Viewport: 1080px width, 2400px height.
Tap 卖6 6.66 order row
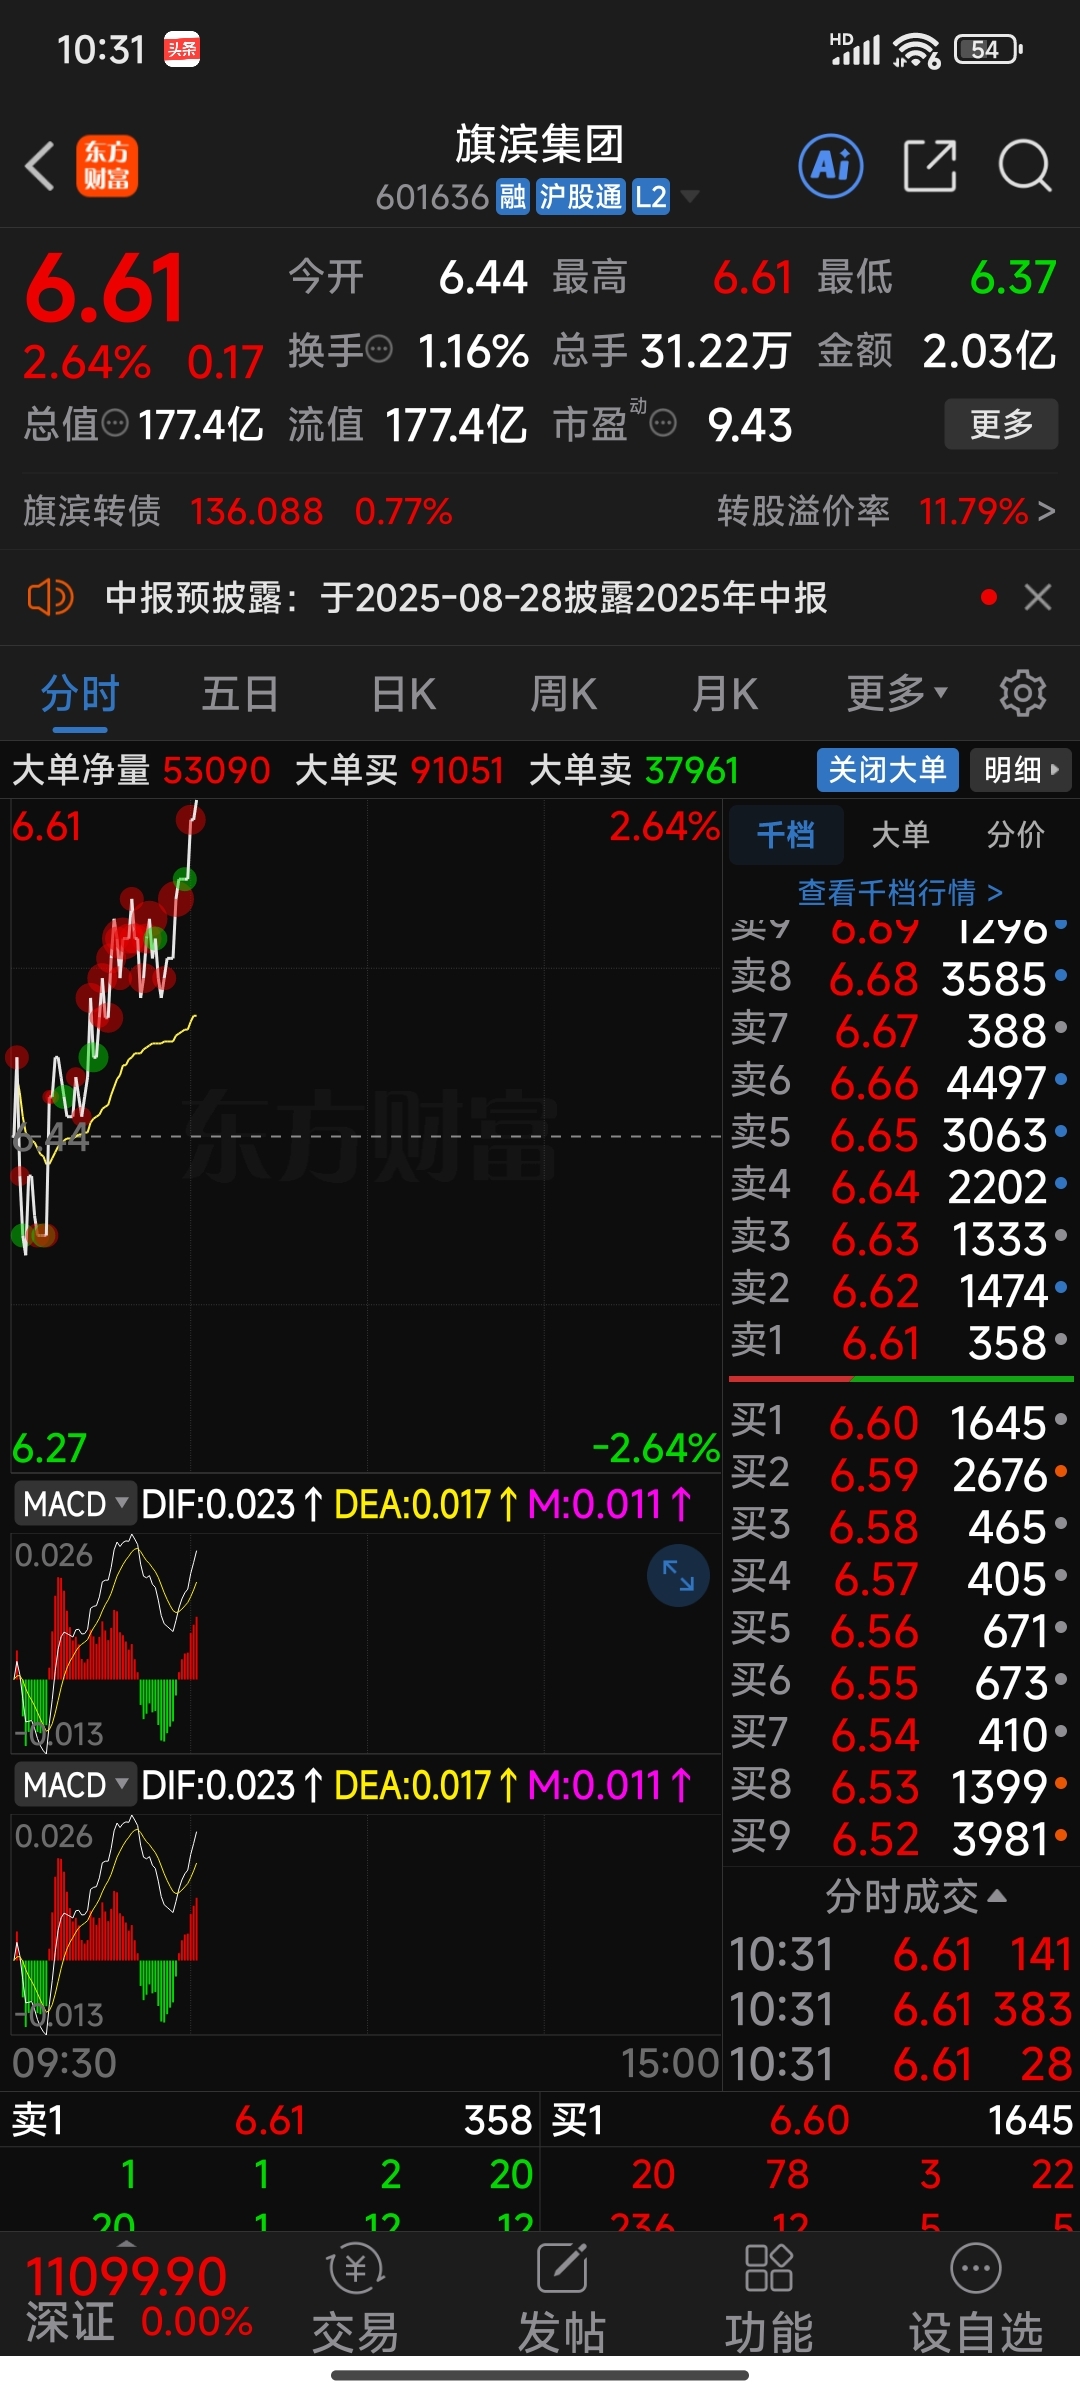[899, 1082]
